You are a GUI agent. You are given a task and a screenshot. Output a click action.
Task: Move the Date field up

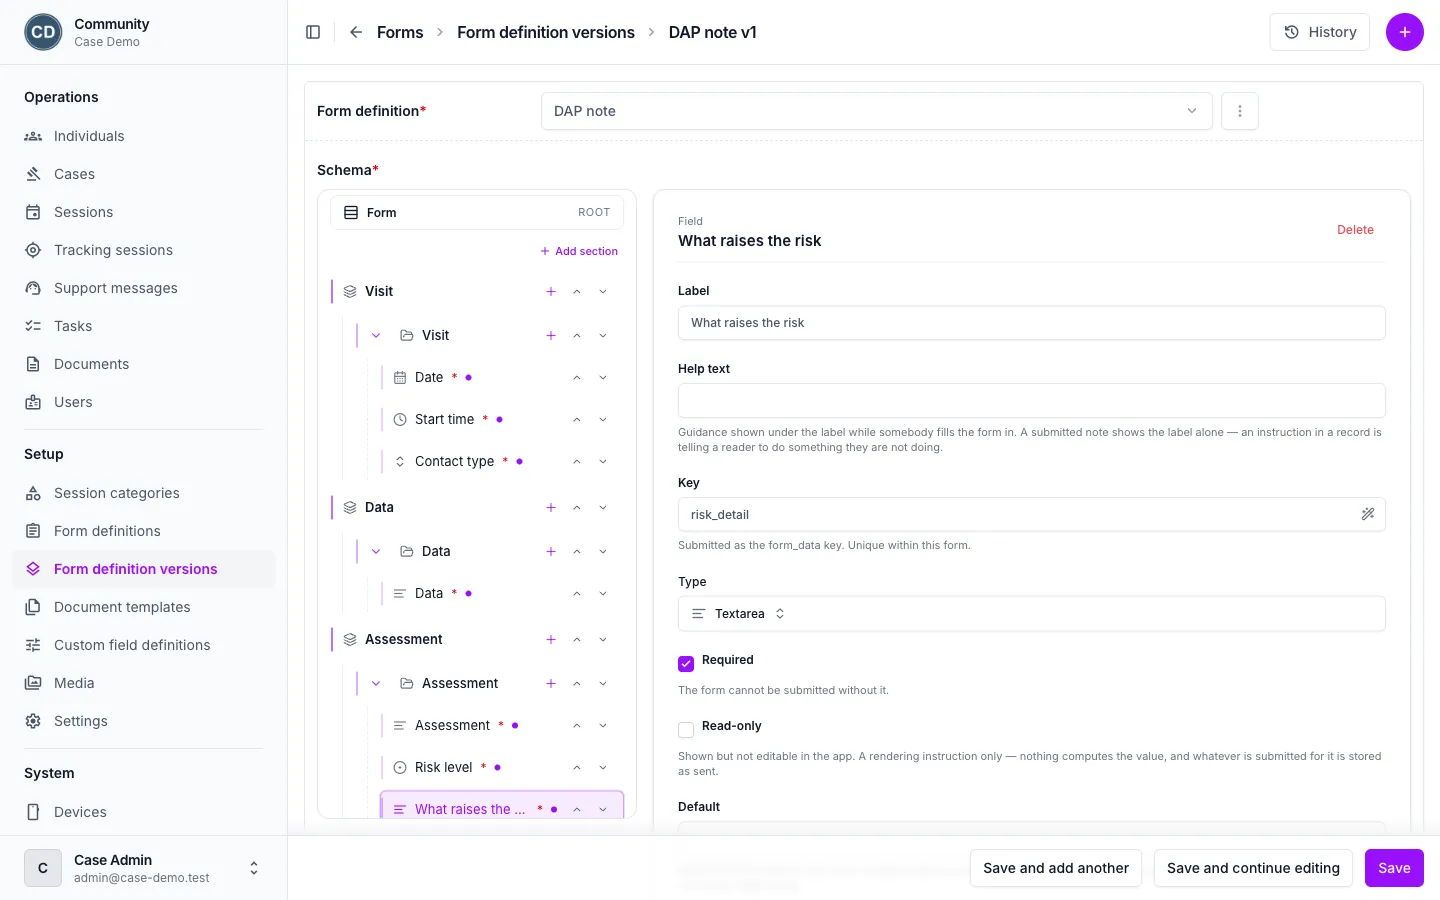point(577,377)
